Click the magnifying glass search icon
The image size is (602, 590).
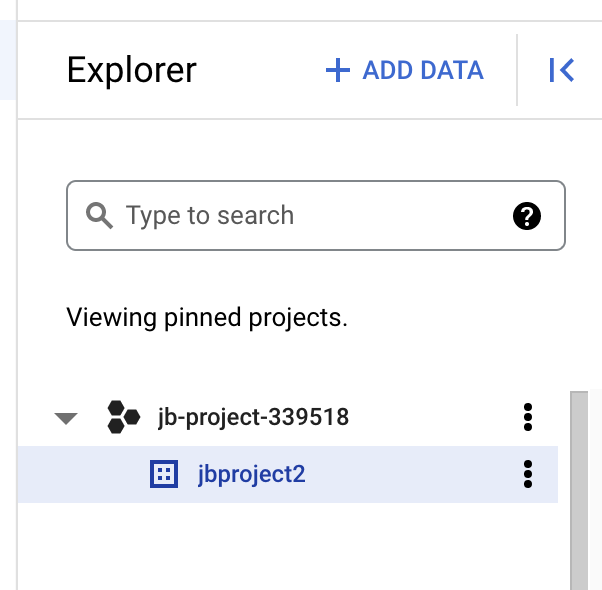[x=100, y=215]
